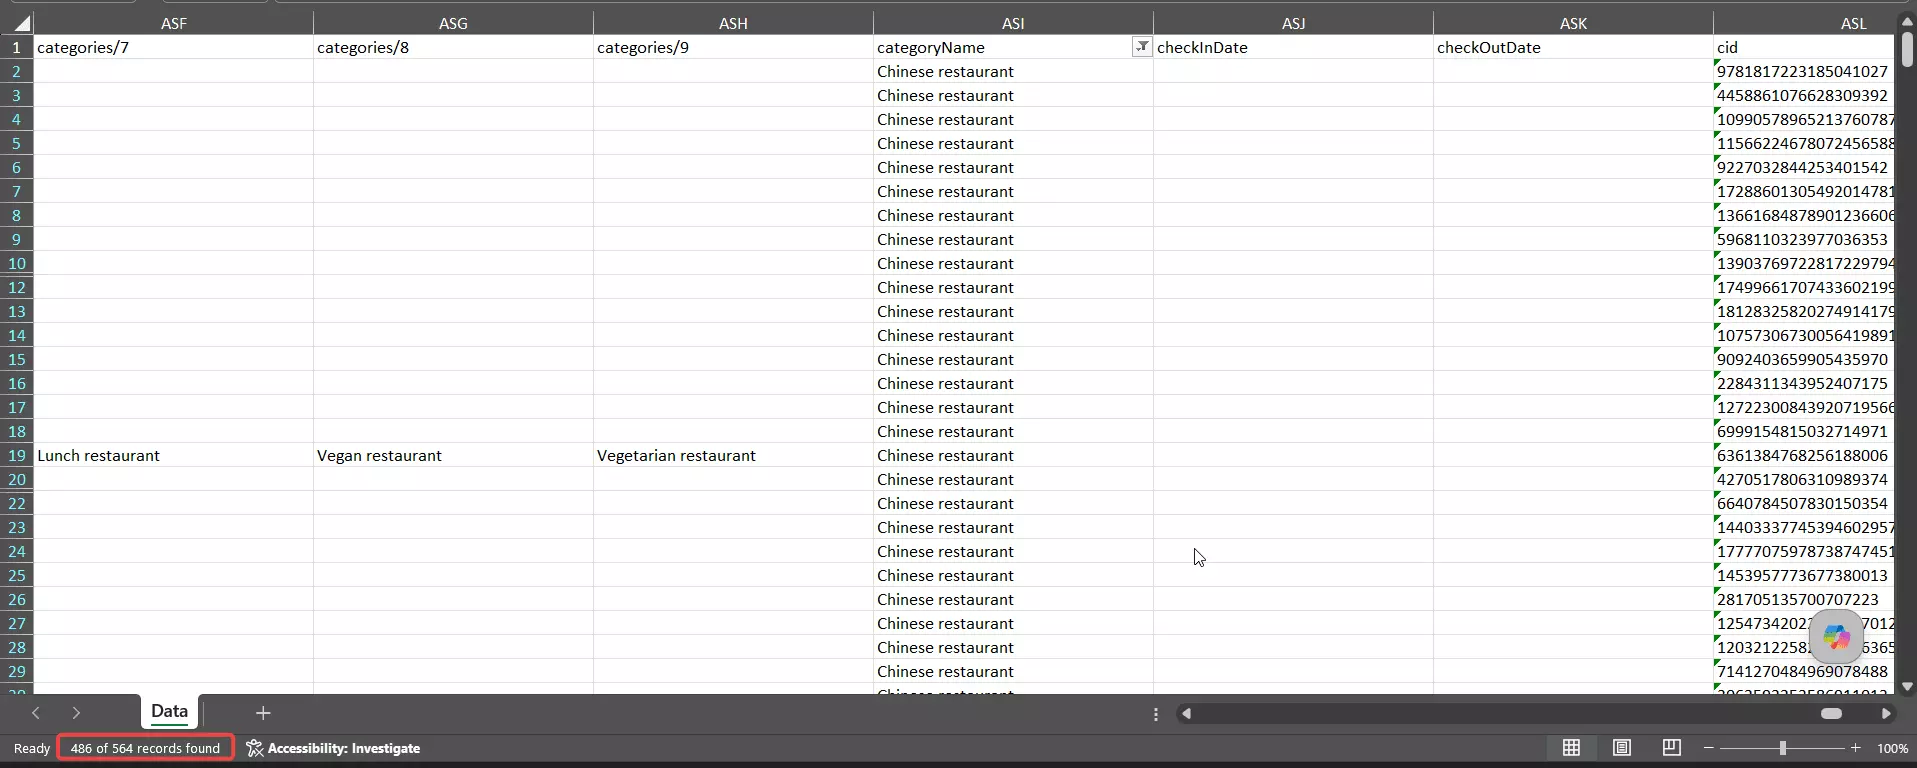The width and height of the screenshot is (1917, 768).
Task: Open the Data sheet tab
Action: (x=169, y=712)
